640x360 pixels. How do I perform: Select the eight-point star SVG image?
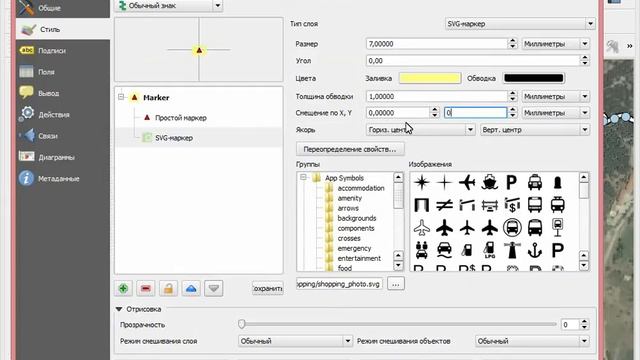tap(422, 182)
